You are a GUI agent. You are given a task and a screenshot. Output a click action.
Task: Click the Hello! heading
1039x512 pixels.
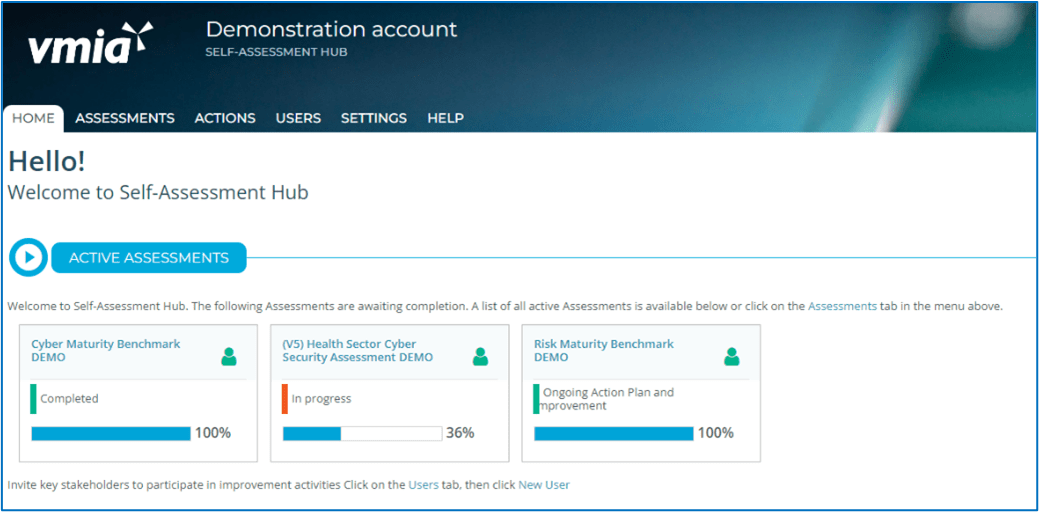click(46, 163)
